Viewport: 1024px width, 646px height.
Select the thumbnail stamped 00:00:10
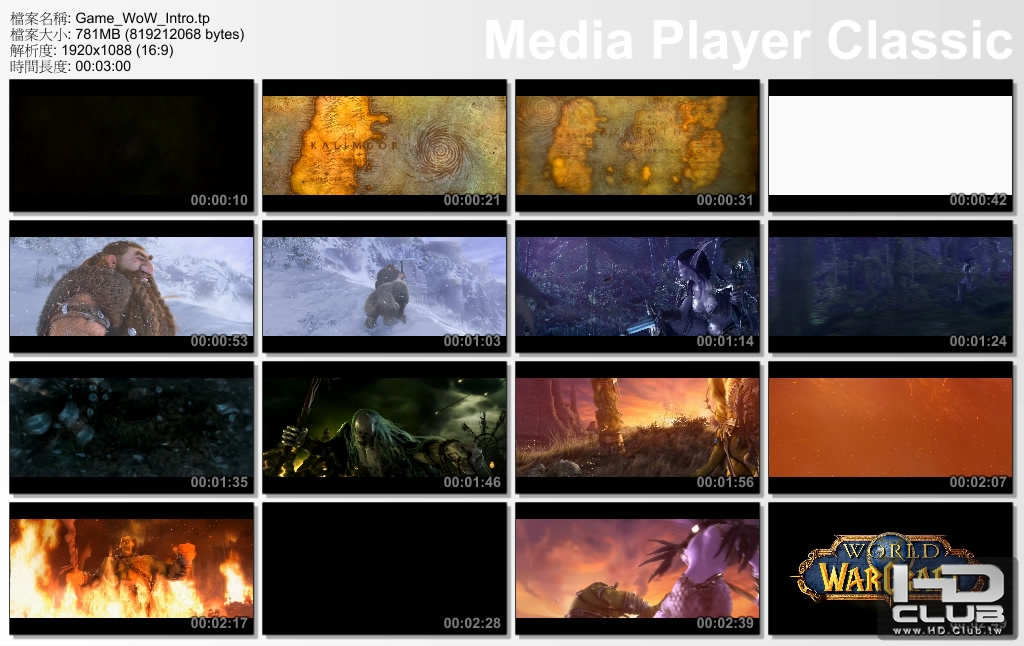(131, 145)
